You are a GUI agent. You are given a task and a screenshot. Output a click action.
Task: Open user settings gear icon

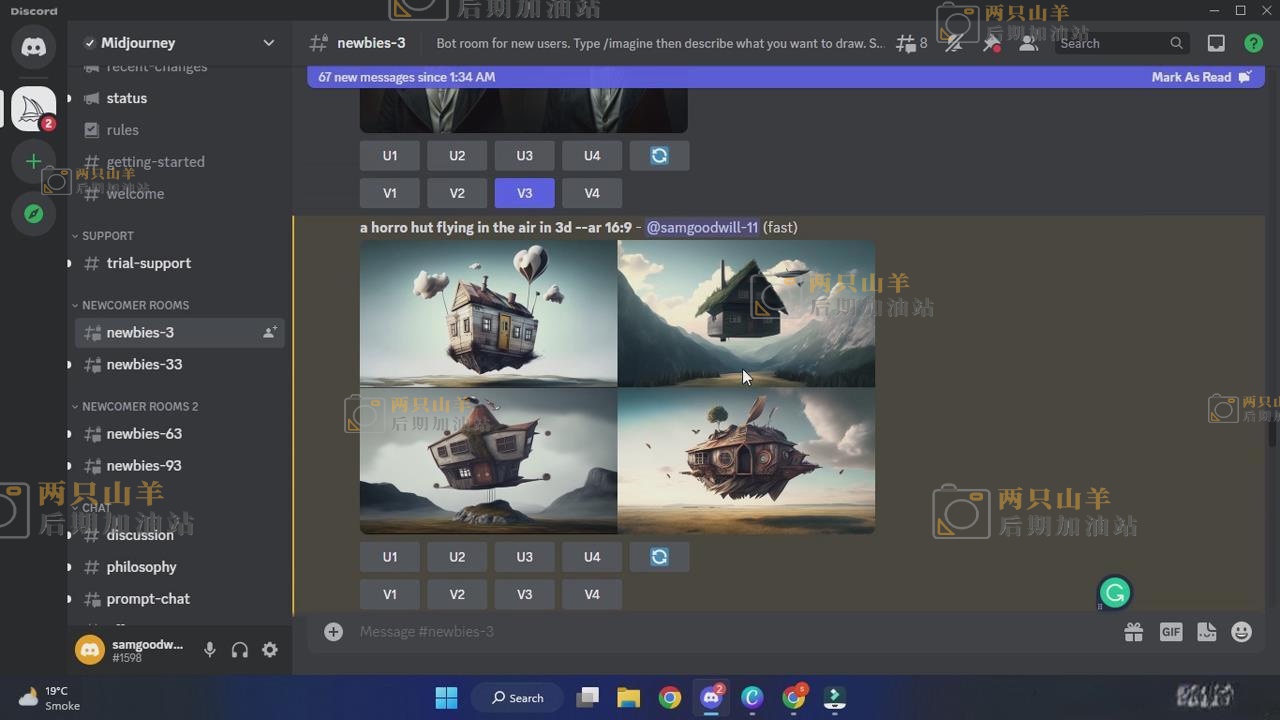pyautogui.click(x=270, y=650)
